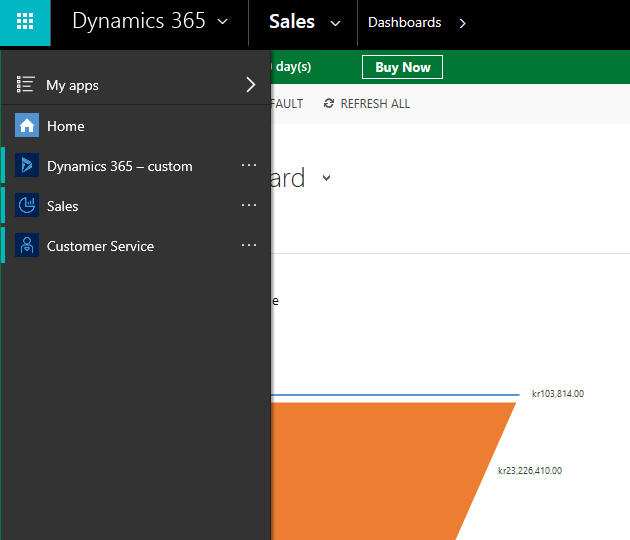Expand the Sales area dropdown chevron

(335, 23)
